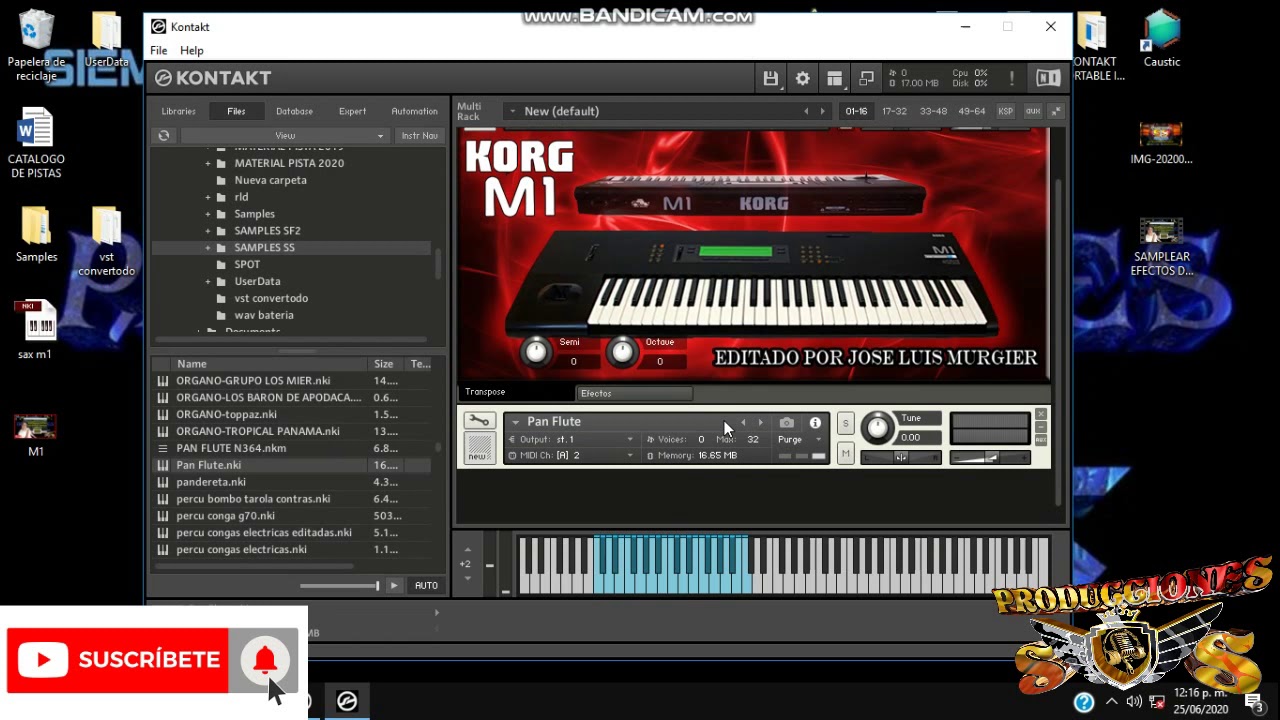The image size is (1280, 720).
Task: Open Kontakt options gear
Action: click(802, 78)
